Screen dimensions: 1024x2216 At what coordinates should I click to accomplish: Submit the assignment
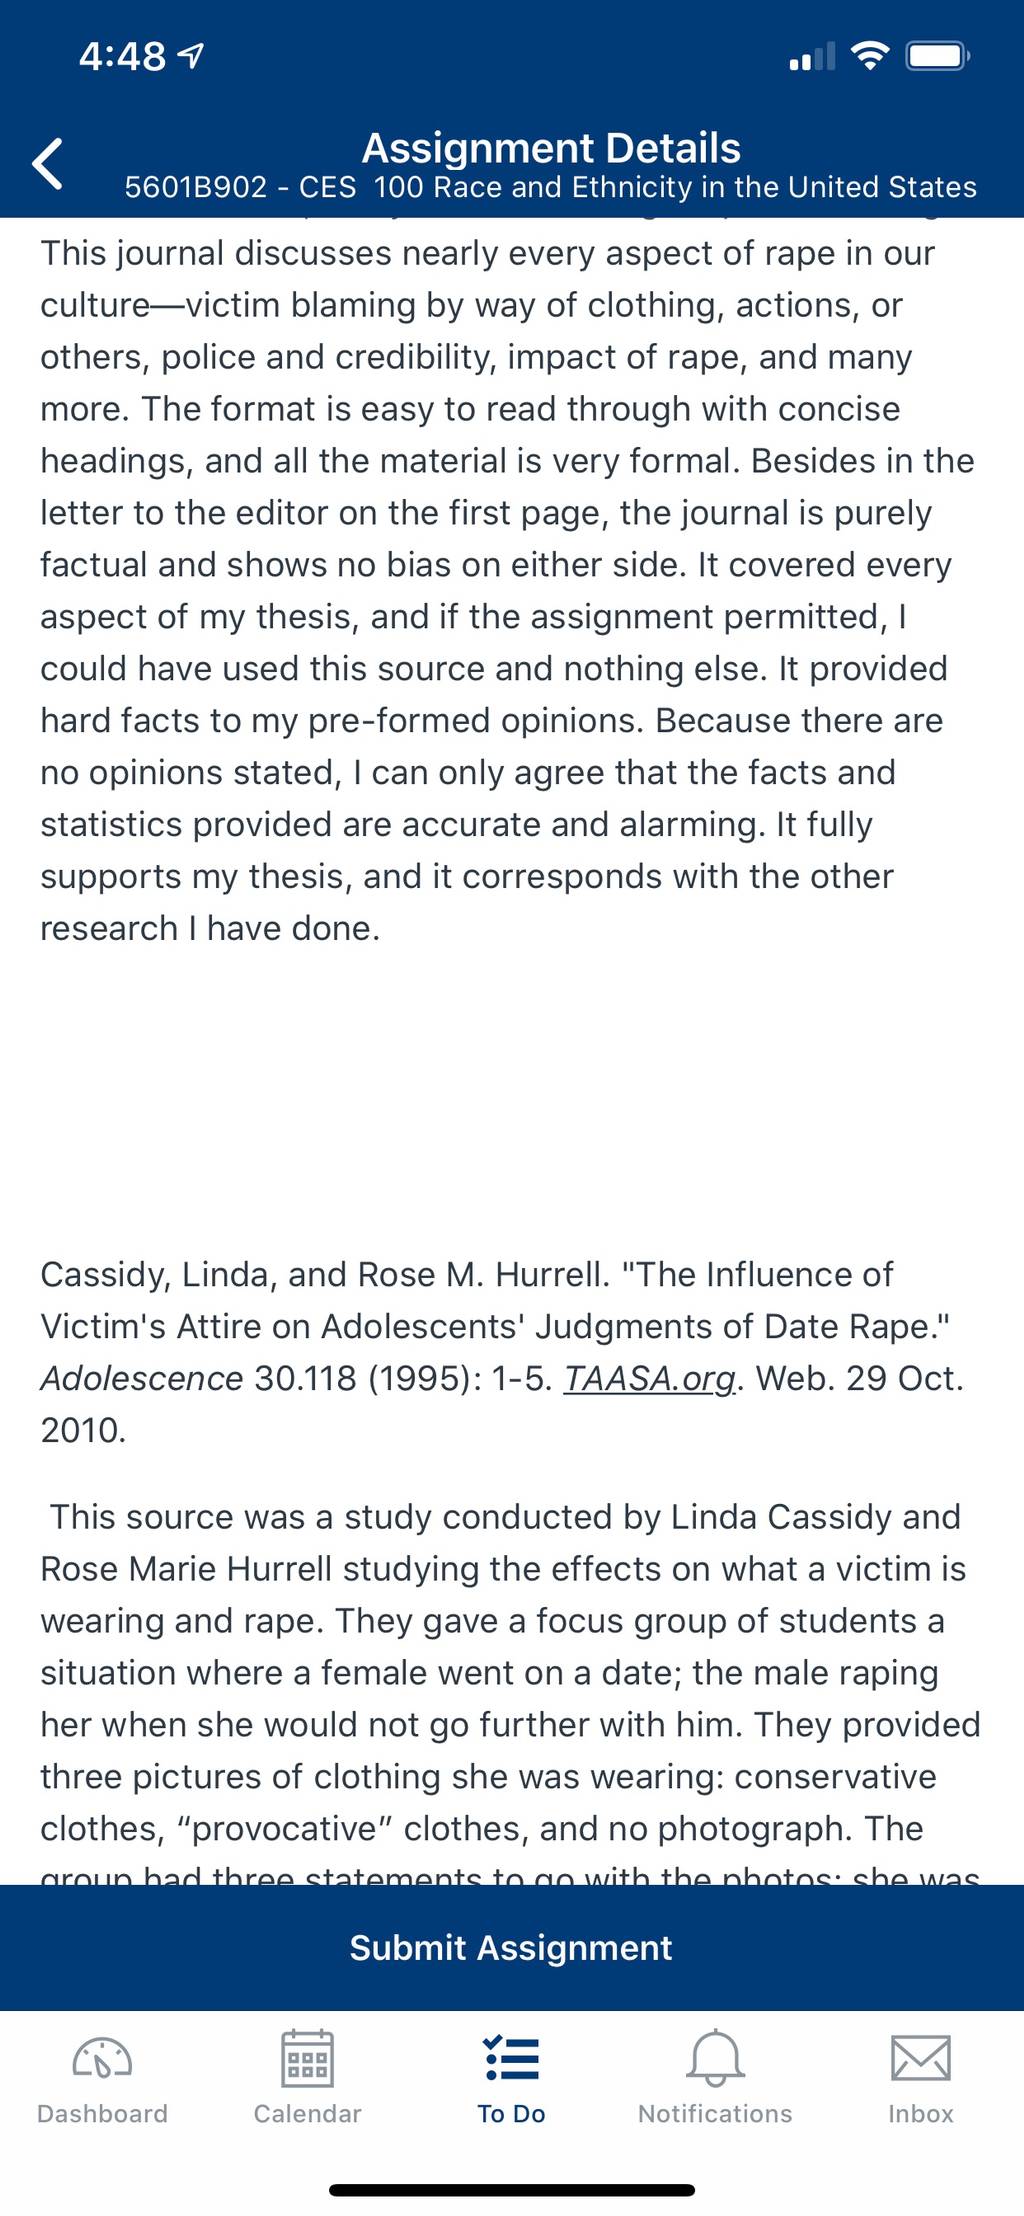coord(512,1948)
